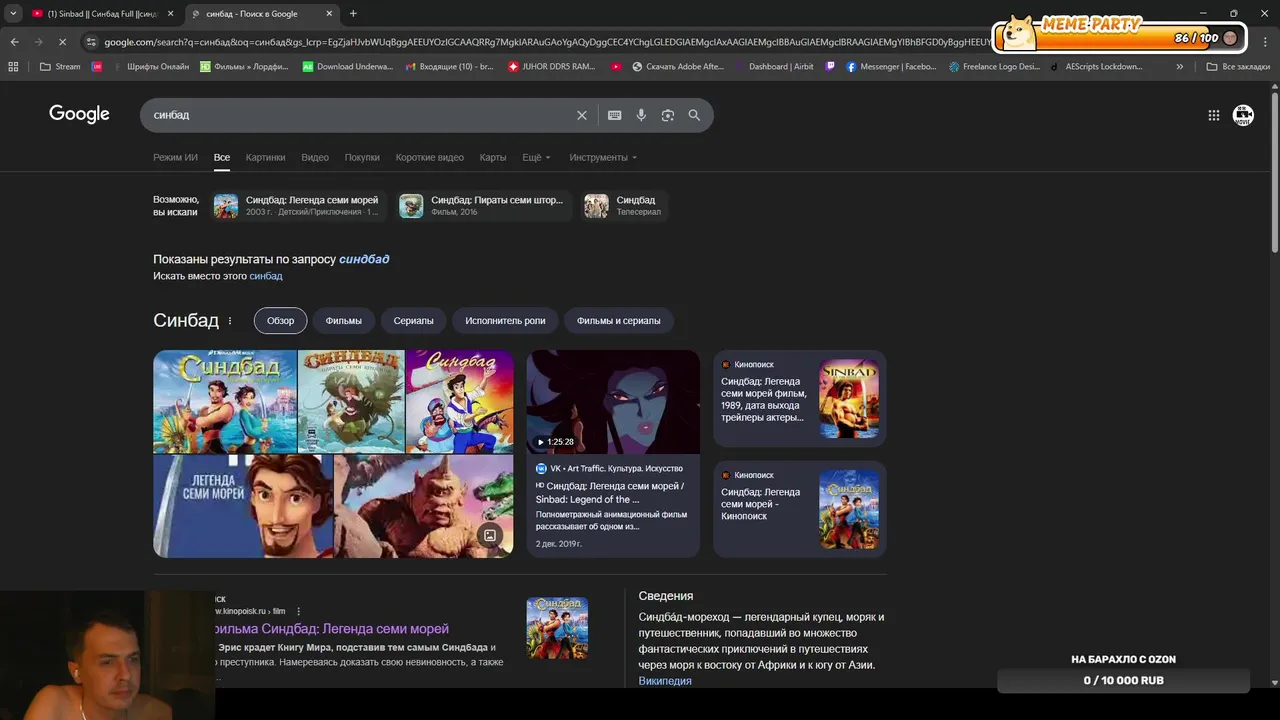Select the Фильмы filter chip
This screenshot has height=720, width=1280.
click(x=344, y=321)
